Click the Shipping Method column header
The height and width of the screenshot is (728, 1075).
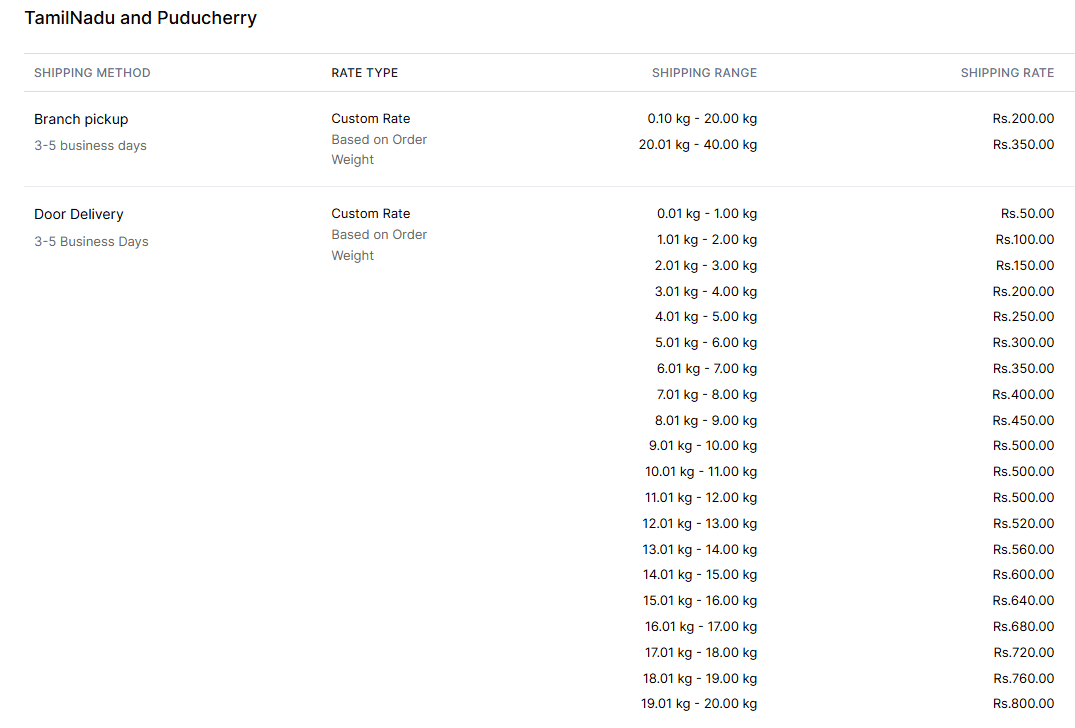pyautogui.click(x=92, y=73)
